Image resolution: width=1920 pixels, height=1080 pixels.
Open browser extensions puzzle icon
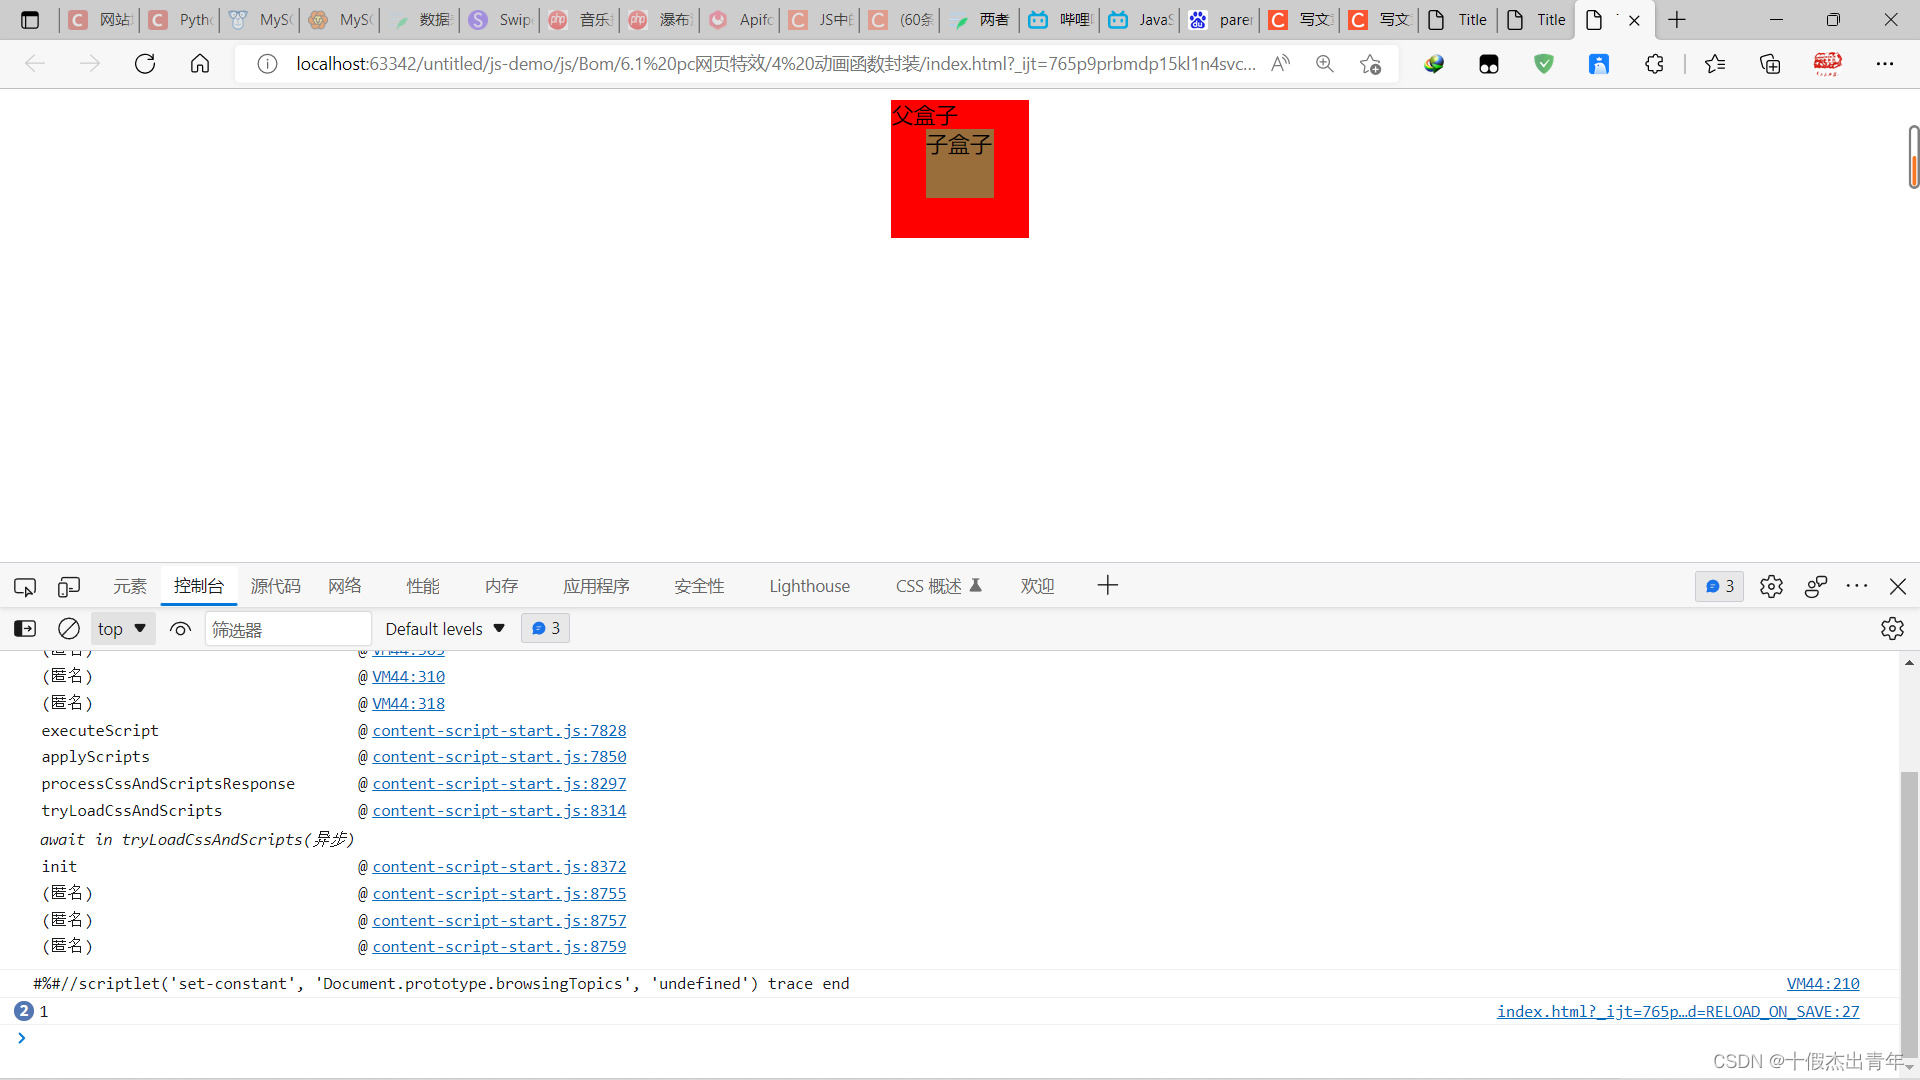1654,64
